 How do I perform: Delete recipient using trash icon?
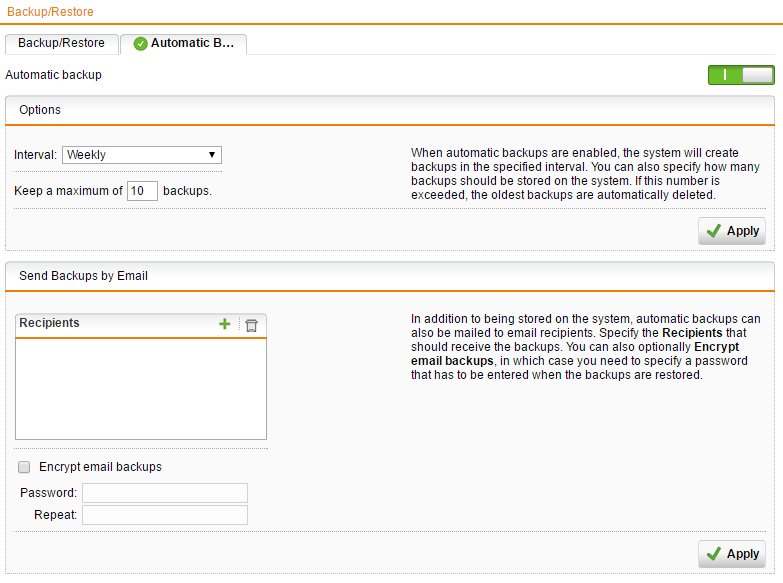(x=251, y=324)
